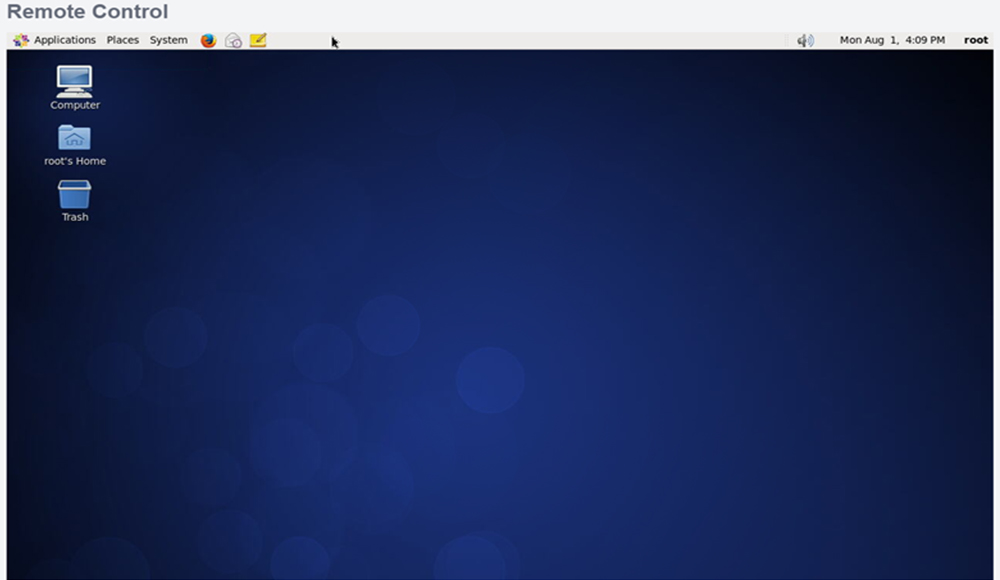Open the sticky notes launcher
Screen dimensions: 1000x580
(258, 40)
